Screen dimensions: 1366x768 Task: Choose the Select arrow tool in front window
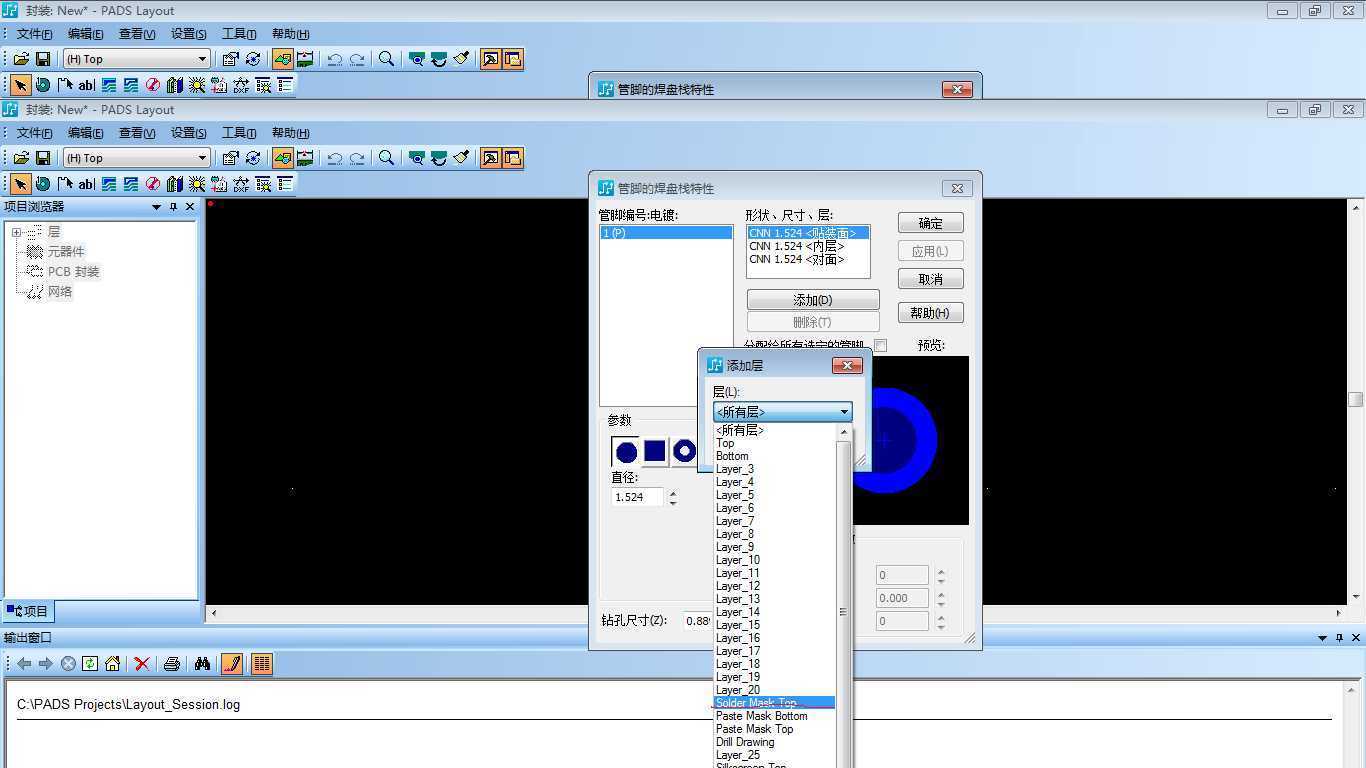[20, 184]
